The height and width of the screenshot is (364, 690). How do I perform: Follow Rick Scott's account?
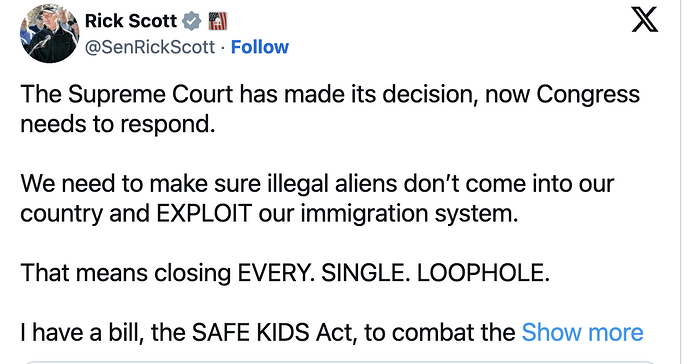click(260, 47)
